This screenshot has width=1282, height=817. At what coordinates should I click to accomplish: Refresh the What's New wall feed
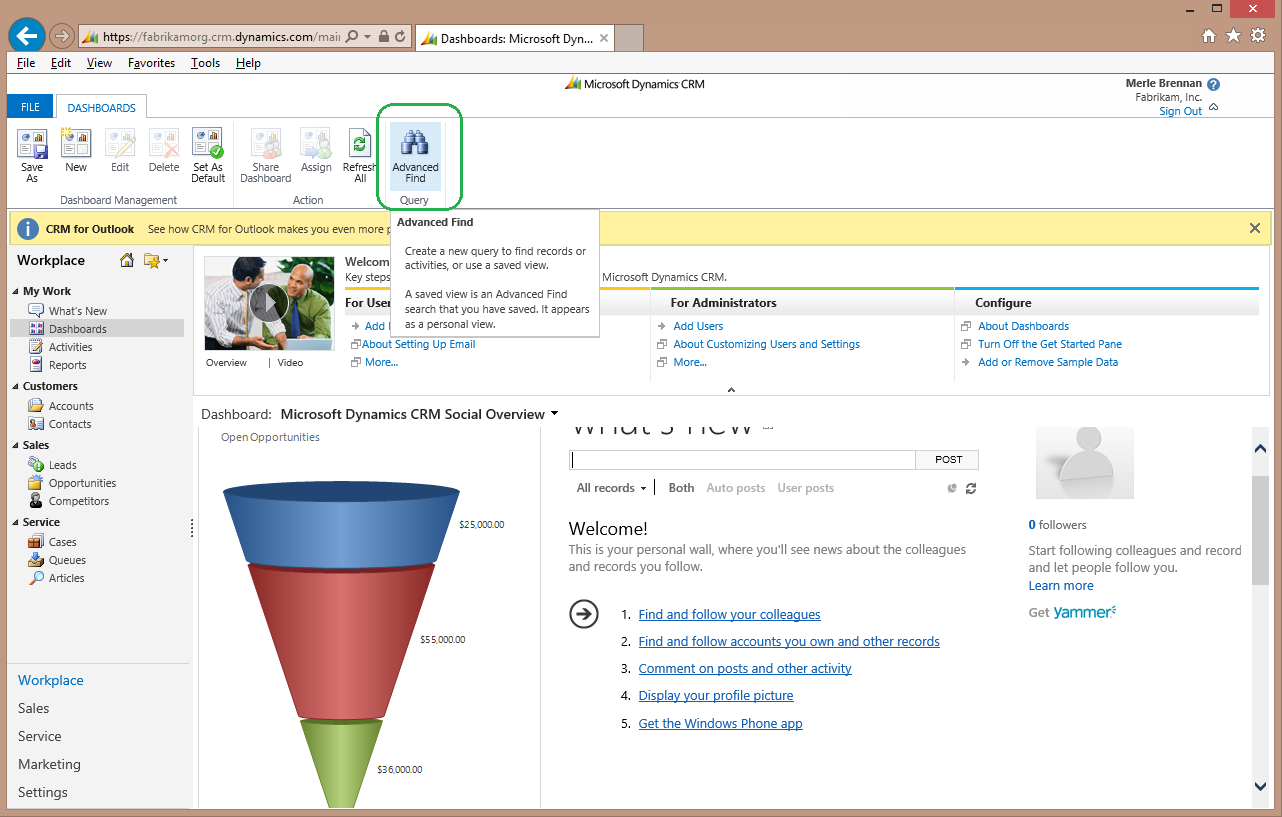coord(971,488)
